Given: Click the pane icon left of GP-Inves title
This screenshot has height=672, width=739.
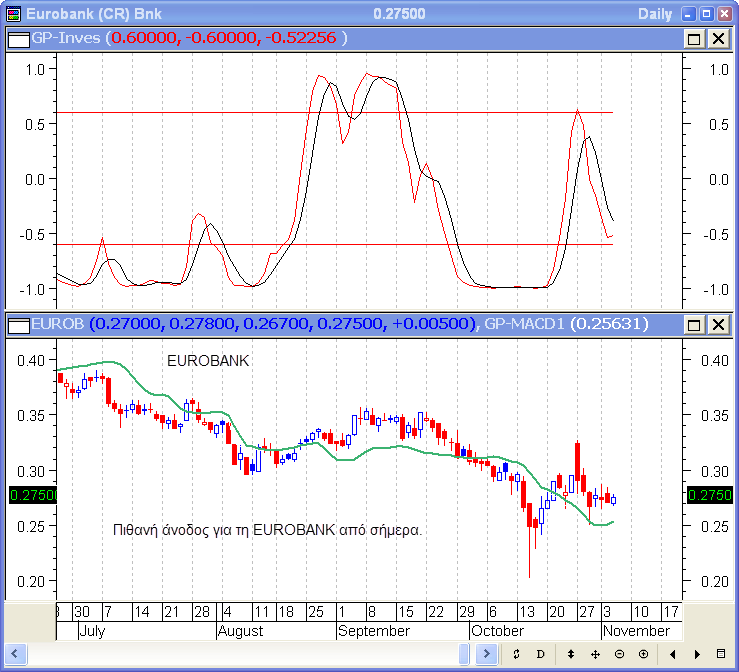Looking at the screenshot, I should coord(18,38).
